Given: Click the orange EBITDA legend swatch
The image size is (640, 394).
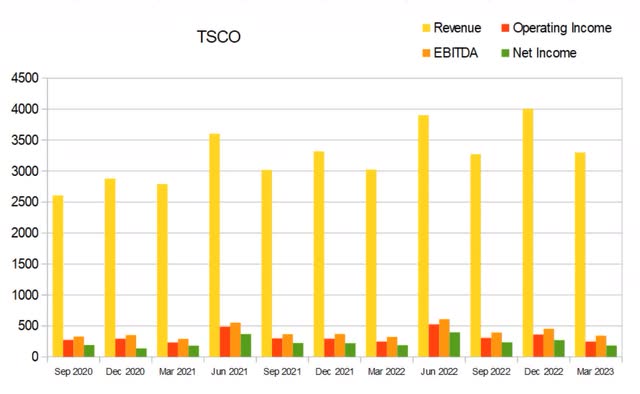Looking at the screenshot, I should click(x=426, y=53).
